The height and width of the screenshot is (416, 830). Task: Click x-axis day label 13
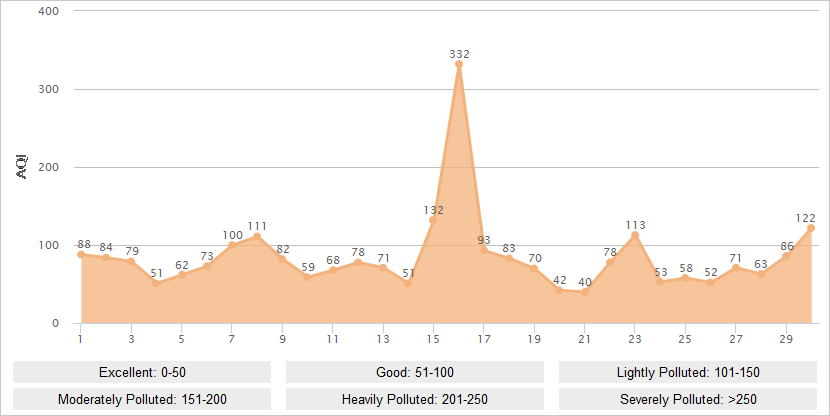pos(383,339)
